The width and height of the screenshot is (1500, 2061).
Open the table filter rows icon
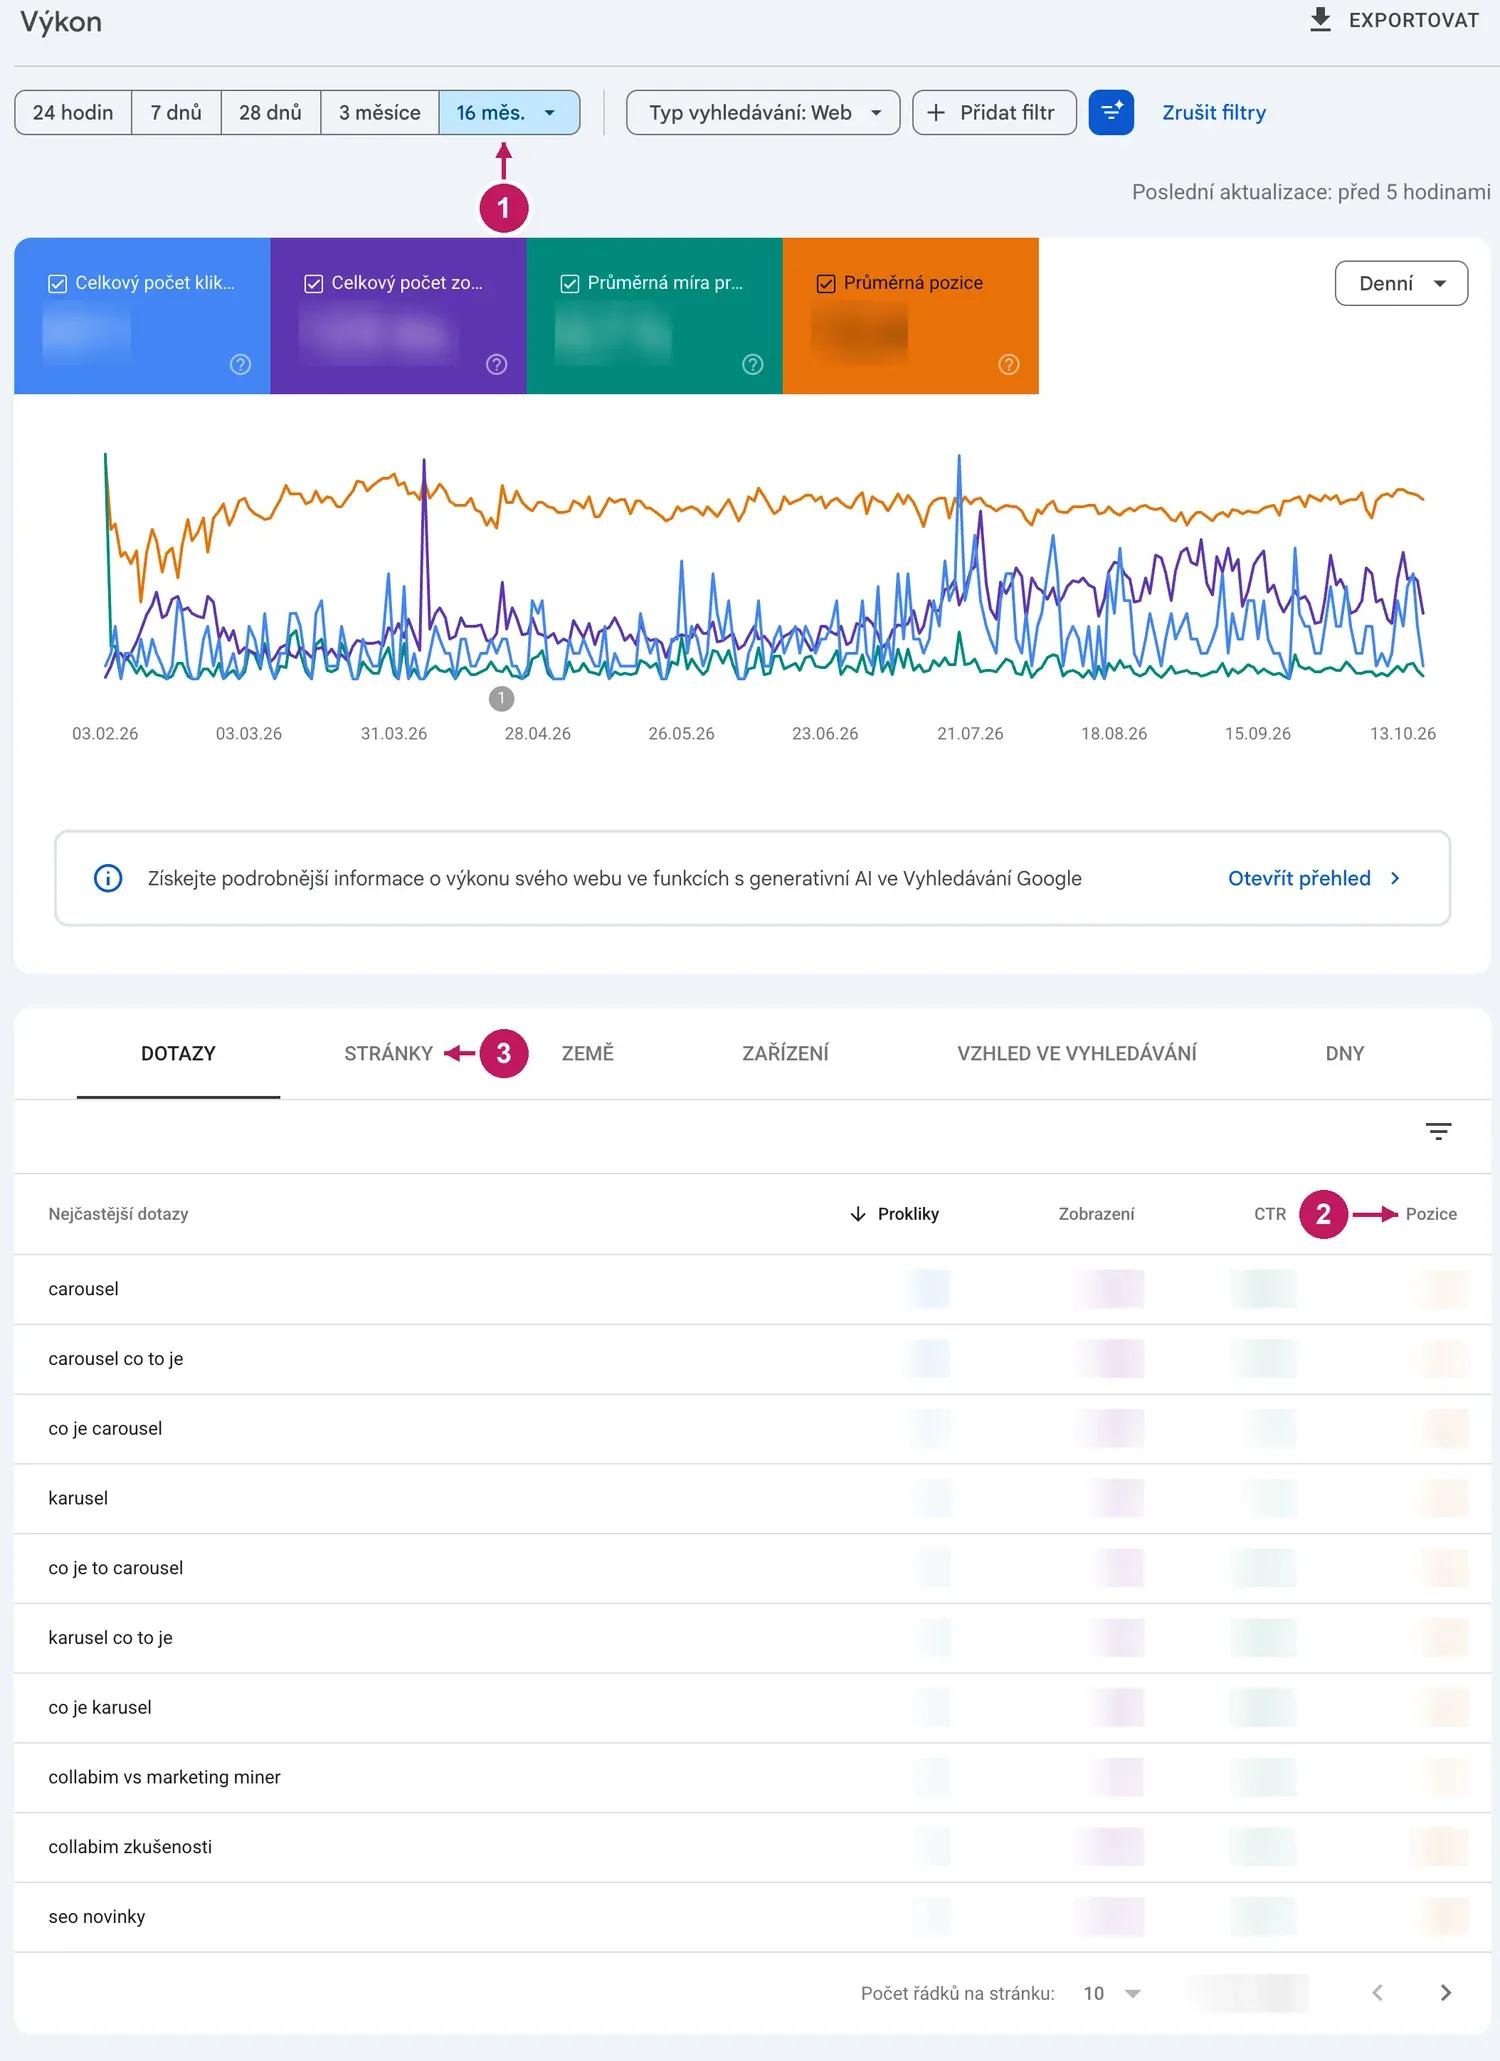tap(1438, 1131)
